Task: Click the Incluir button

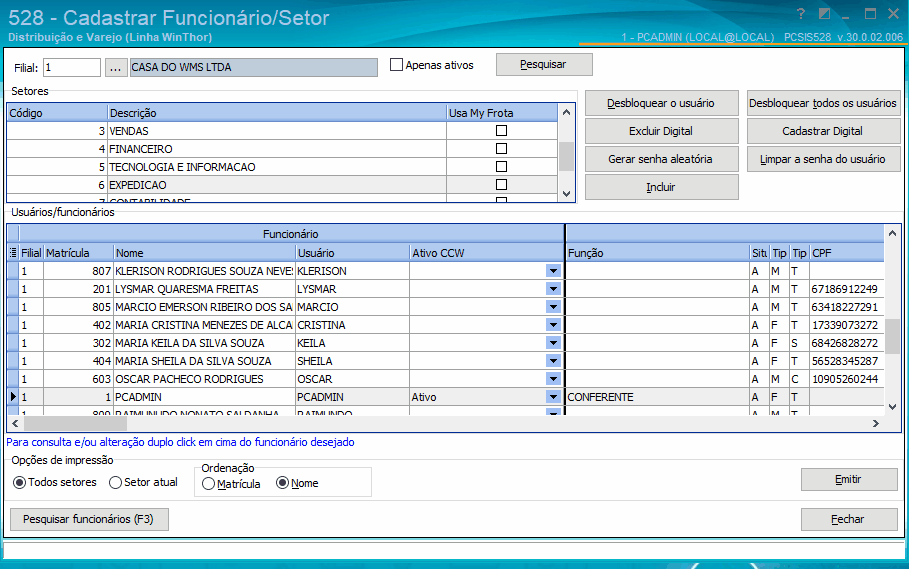Action: click(661, 187)
